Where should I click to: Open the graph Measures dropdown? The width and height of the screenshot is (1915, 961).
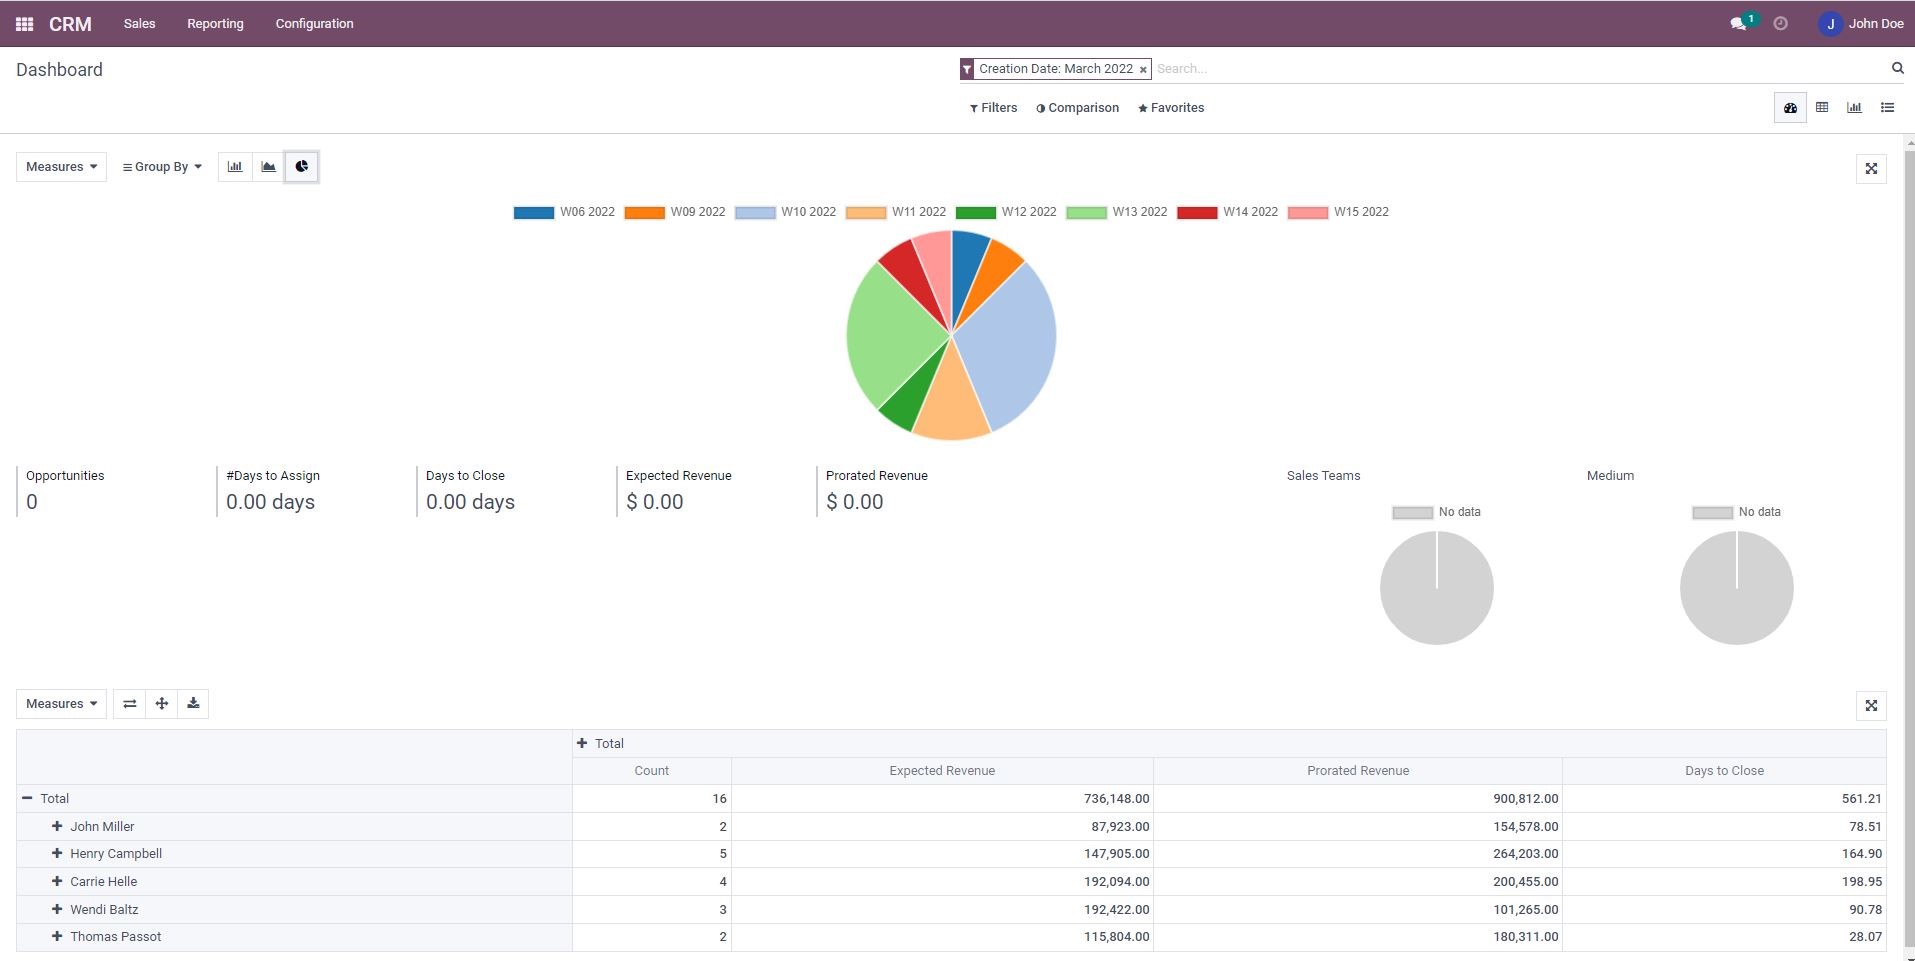61,167
